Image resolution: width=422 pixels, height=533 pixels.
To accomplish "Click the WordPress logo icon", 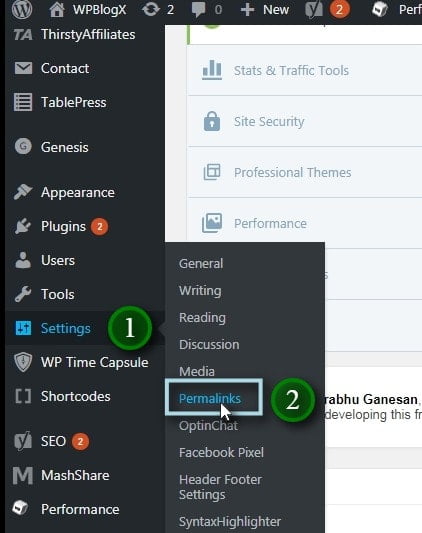I will click(x=22, y=10).
